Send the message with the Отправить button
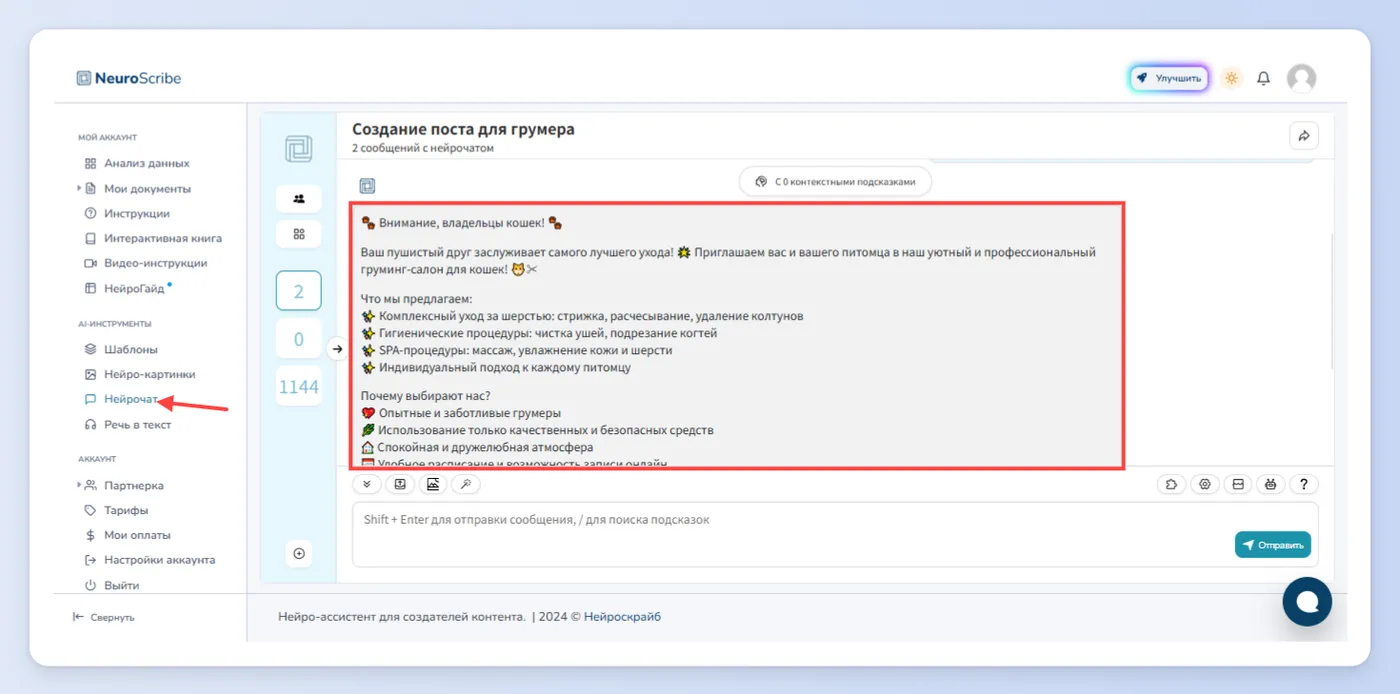Viewport: 1400px width, 694px height. click(1273, 545)
